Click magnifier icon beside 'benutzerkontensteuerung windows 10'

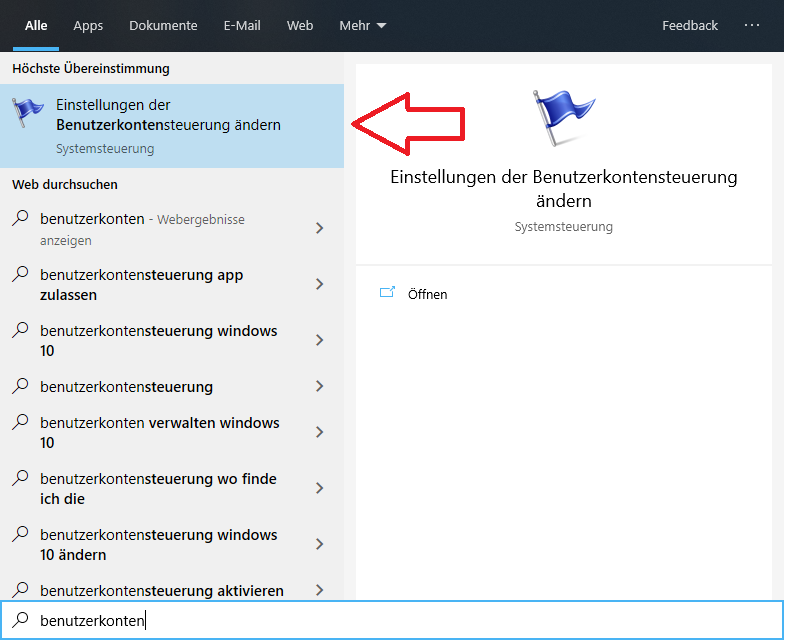pyautogui.click(x=20, y=330)
